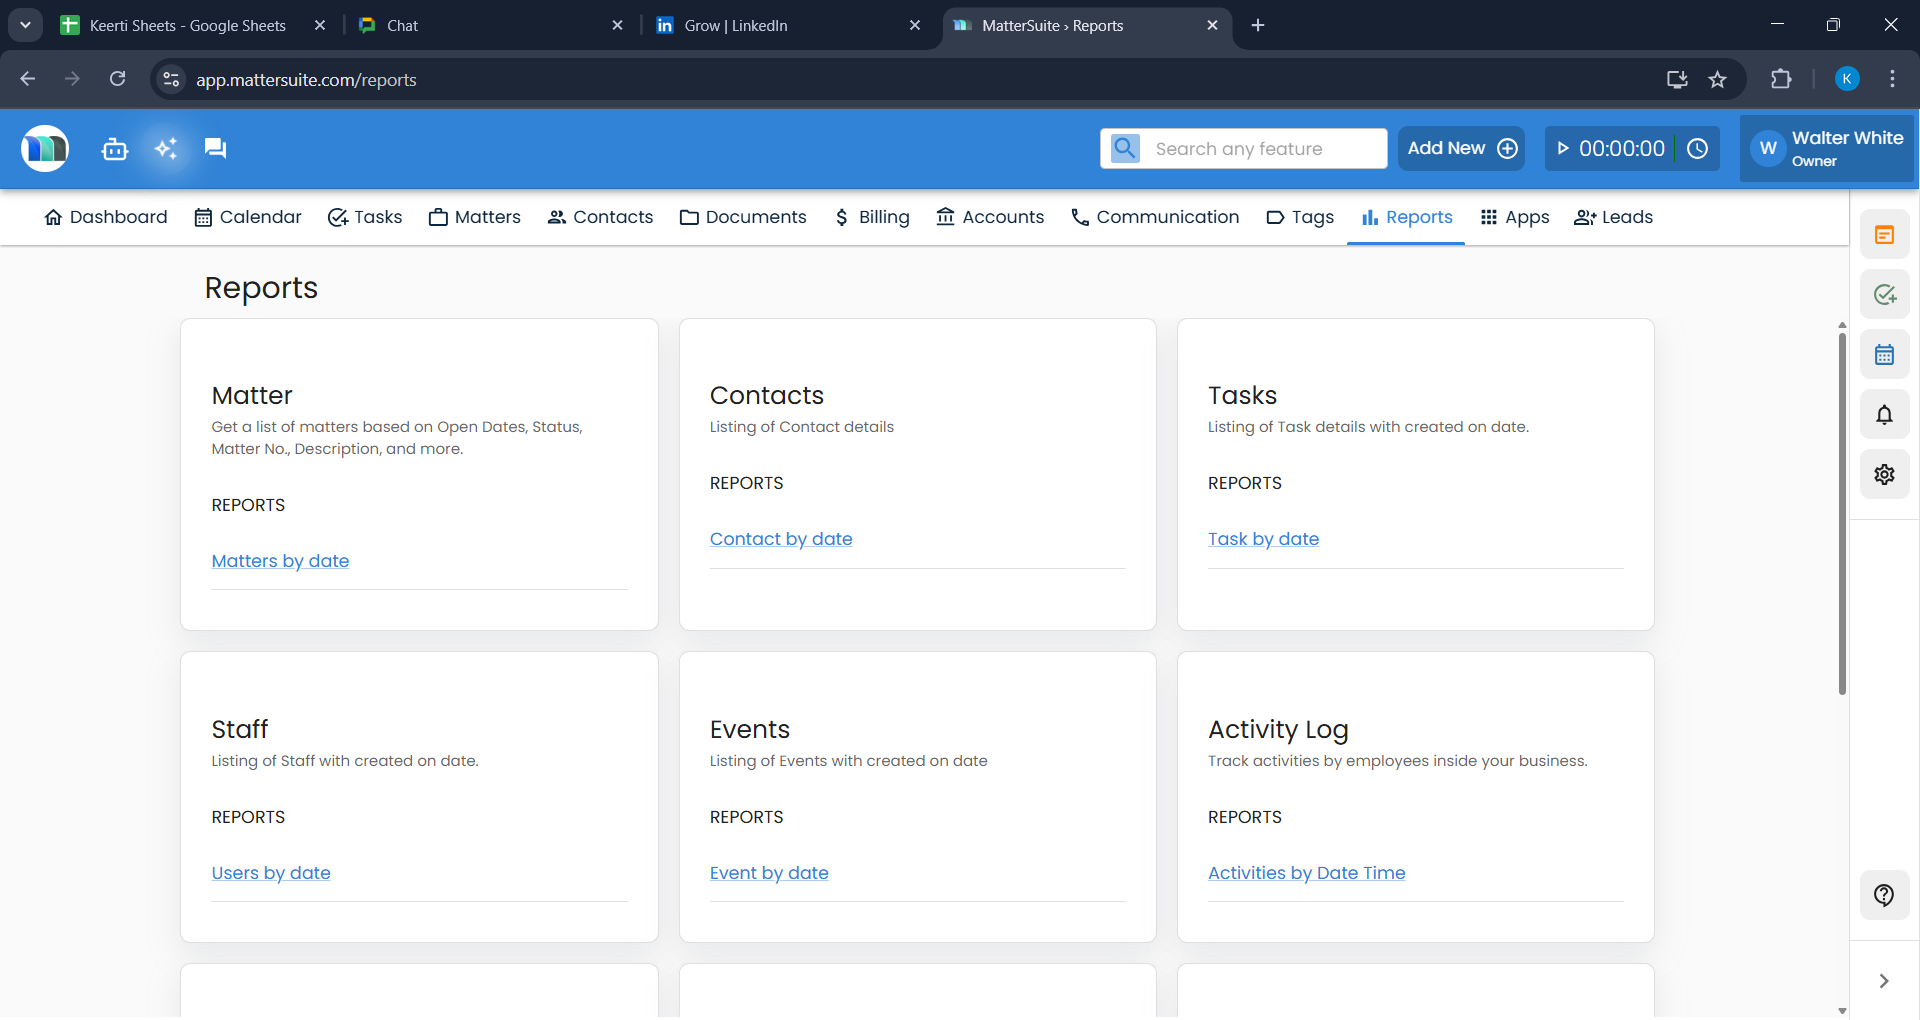This screenshot has width=1920, height=1020.
Task: Open Chrome's three-dot menu
Action: click(1893, 79)
